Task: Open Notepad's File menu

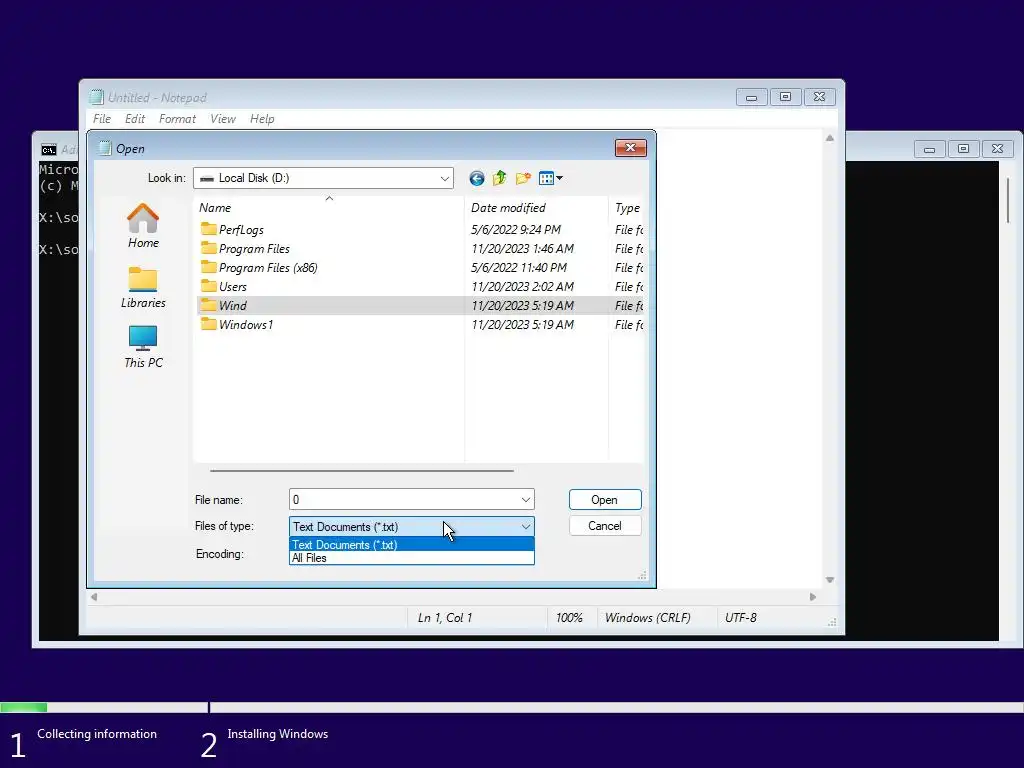Action: click(x=102, y=119)
